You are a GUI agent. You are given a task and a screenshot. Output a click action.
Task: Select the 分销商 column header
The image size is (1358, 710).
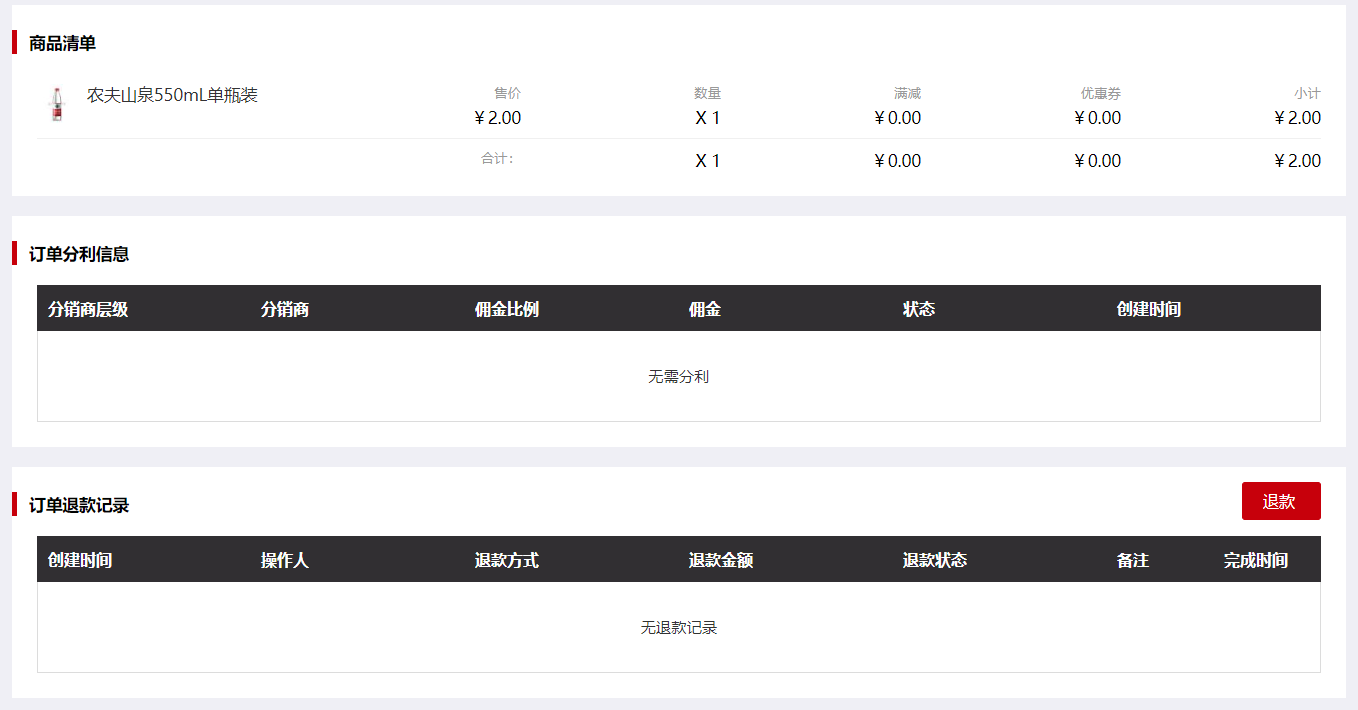click(x=285, y=309)
